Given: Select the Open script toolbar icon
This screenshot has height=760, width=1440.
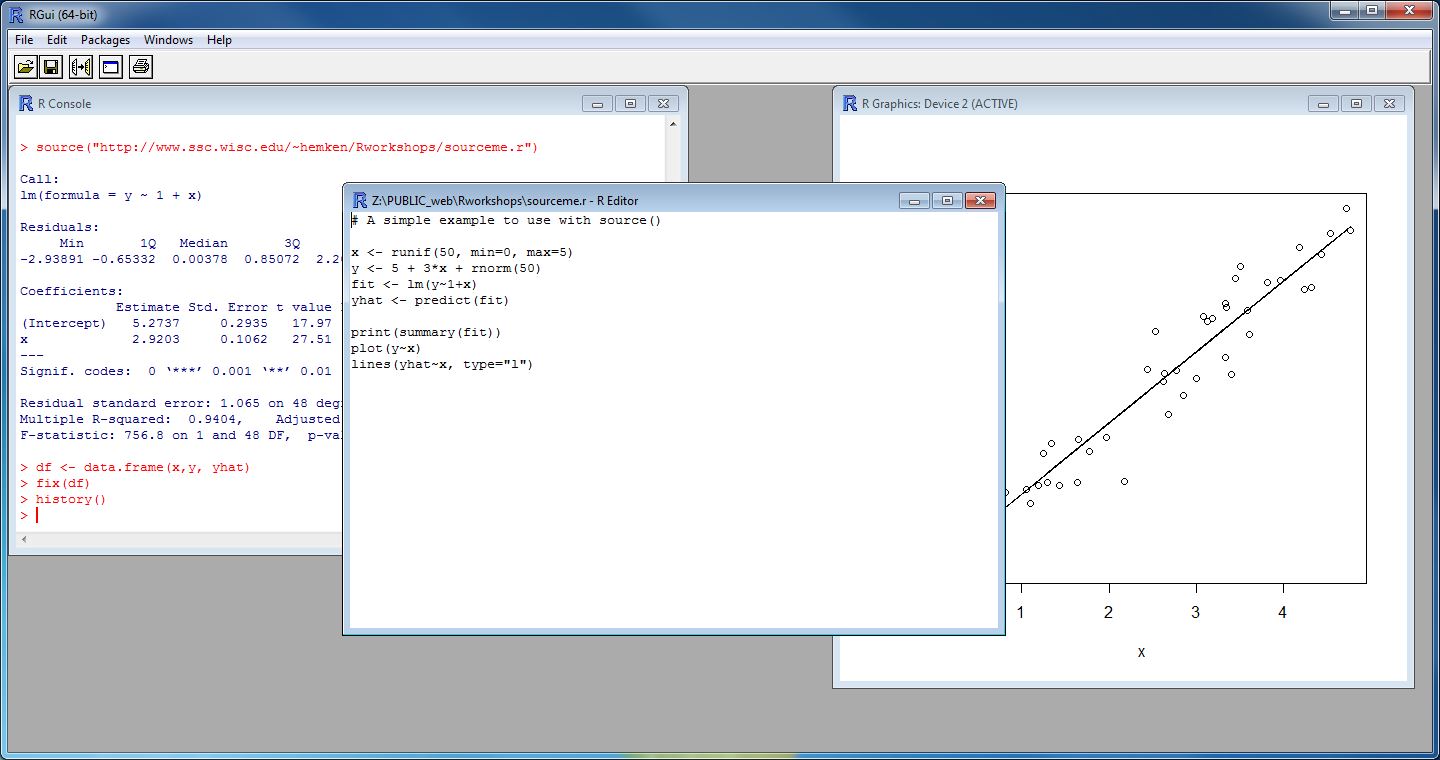Looking at the screenshot, I should [x=24, y=66].
